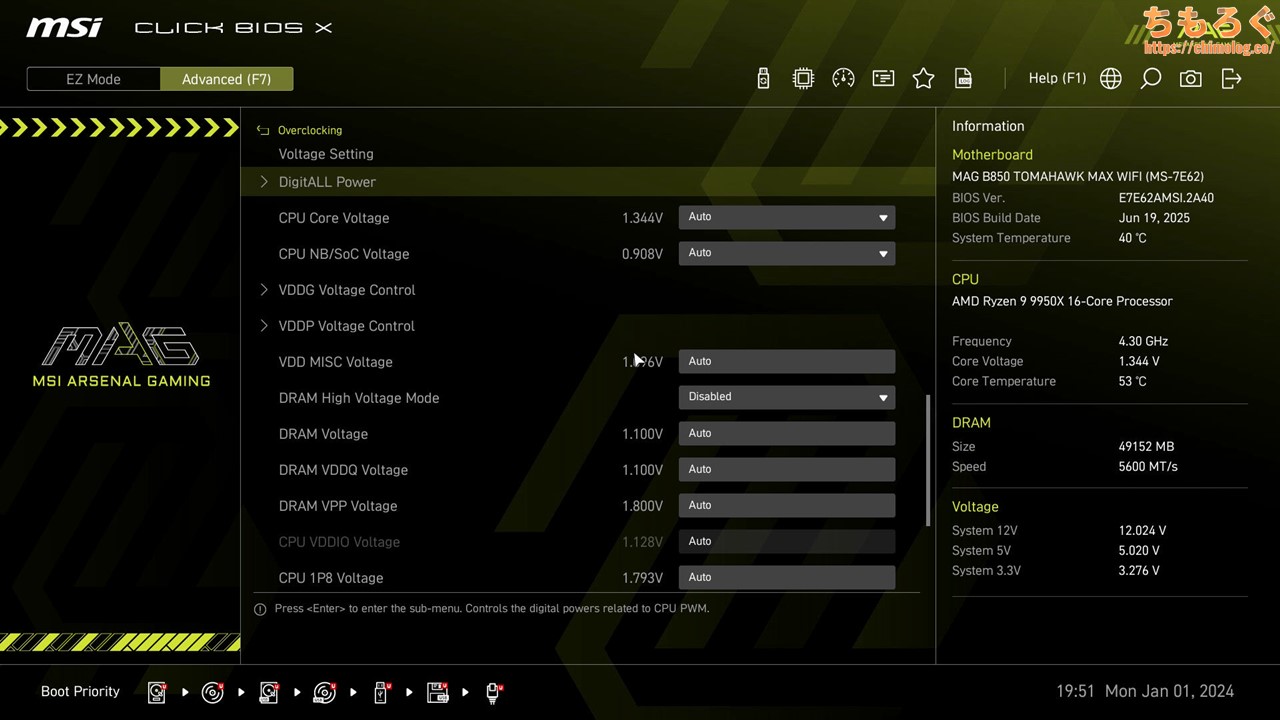Image resolution: width=1280 pixels, height=720 pixels.
Task: Click the Help (F1) button
Action: (x=1057, y=78)
